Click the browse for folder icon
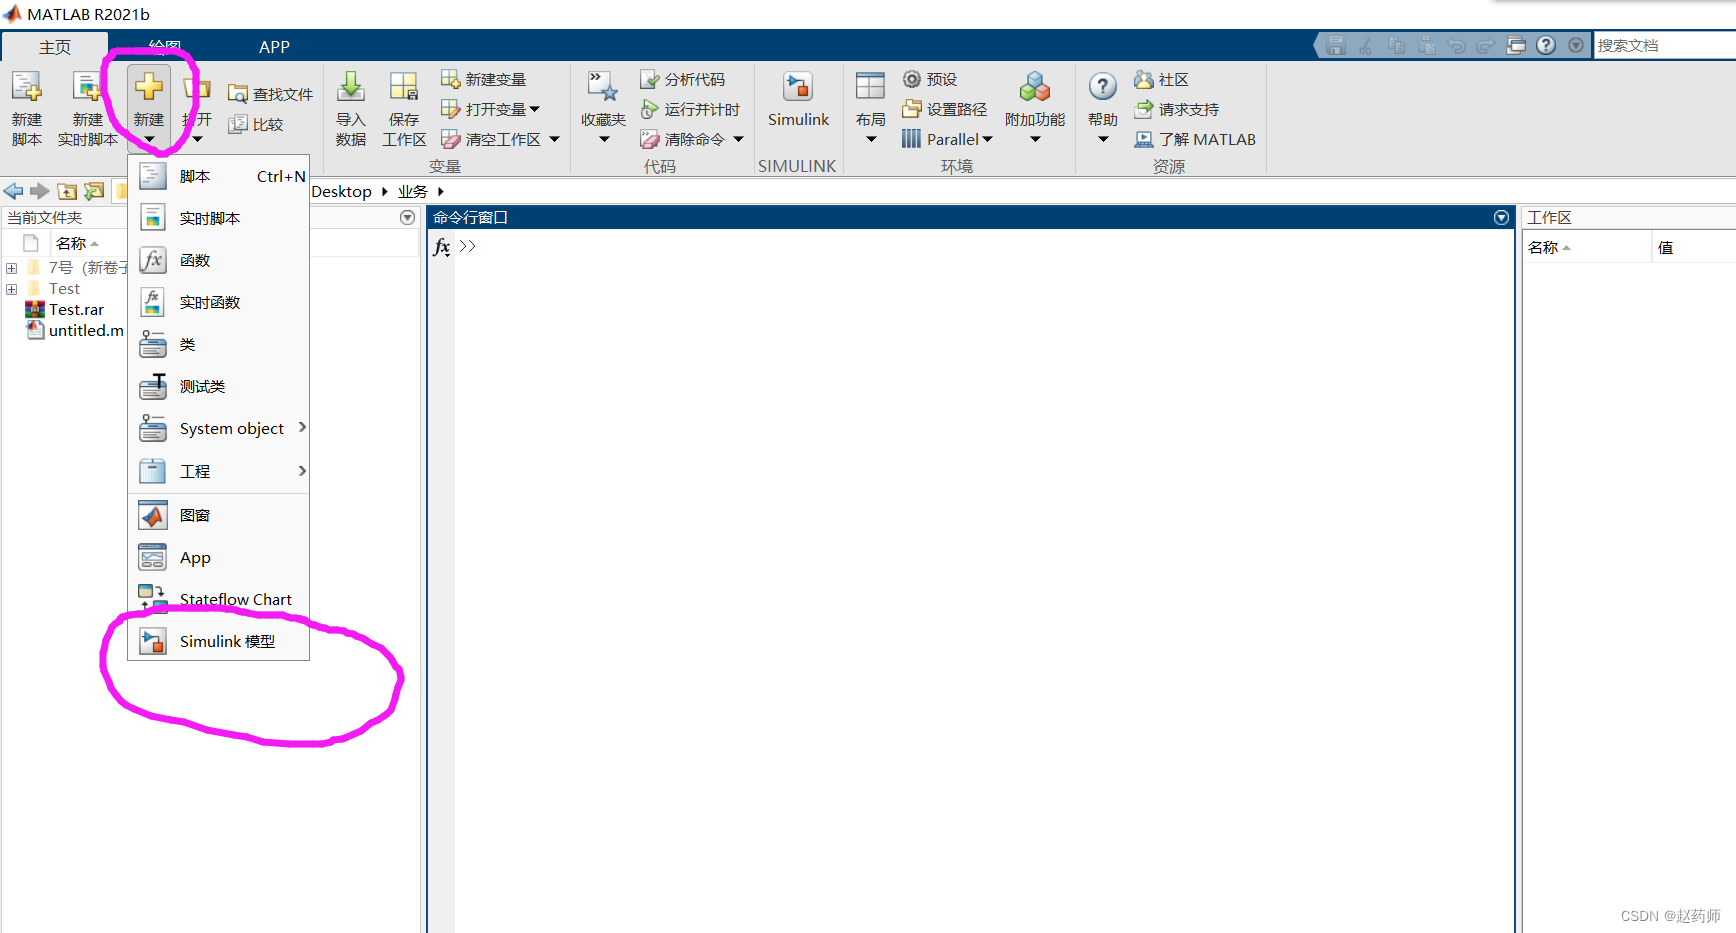Viewport: 1736px width, 933px height. 94,191
